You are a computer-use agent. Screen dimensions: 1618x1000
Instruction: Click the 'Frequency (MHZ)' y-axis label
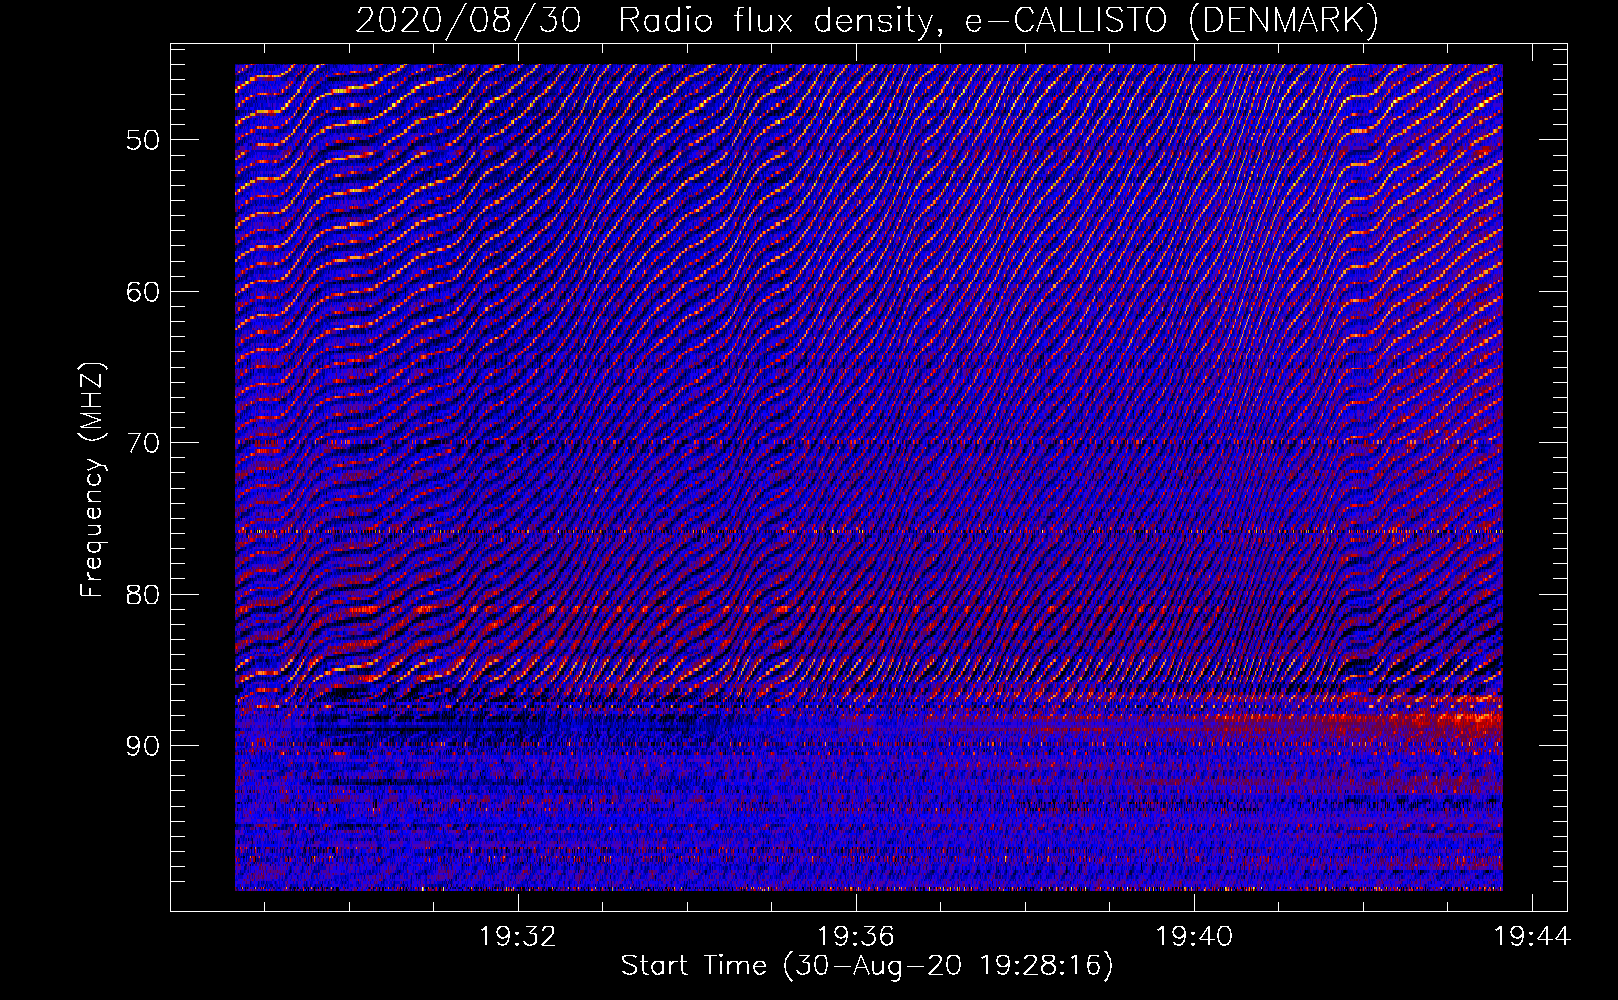click(92, 480)
